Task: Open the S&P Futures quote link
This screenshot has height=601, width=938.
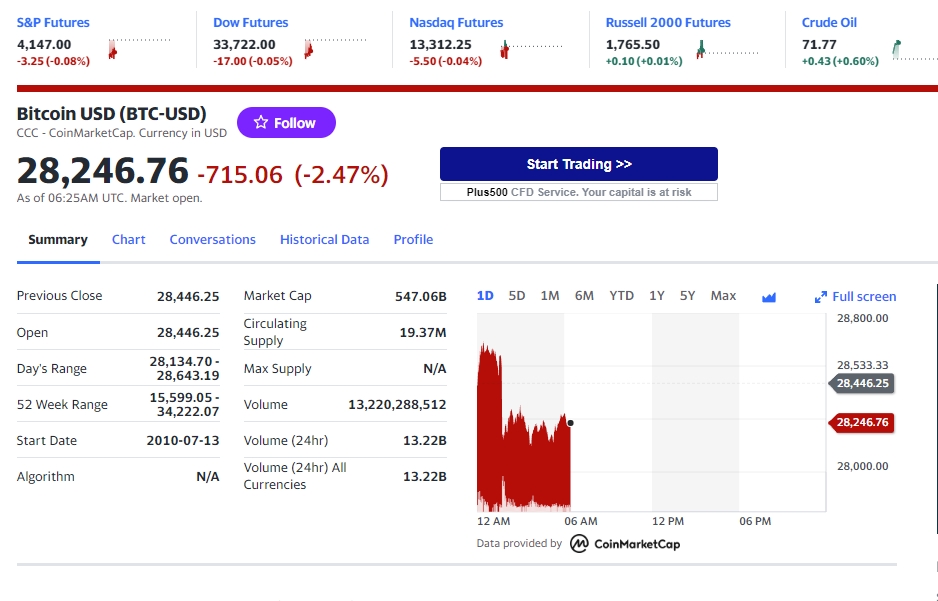Action: point(53,23)
